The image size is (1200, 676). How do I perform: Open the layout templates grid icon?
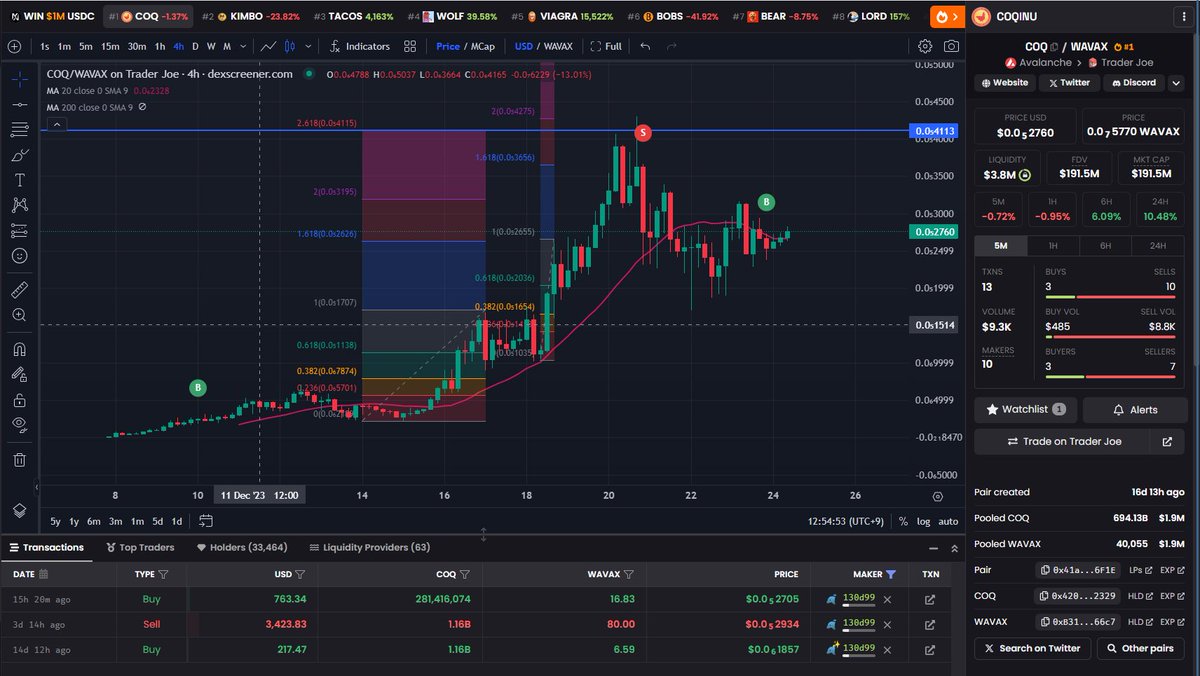[410, 46]
